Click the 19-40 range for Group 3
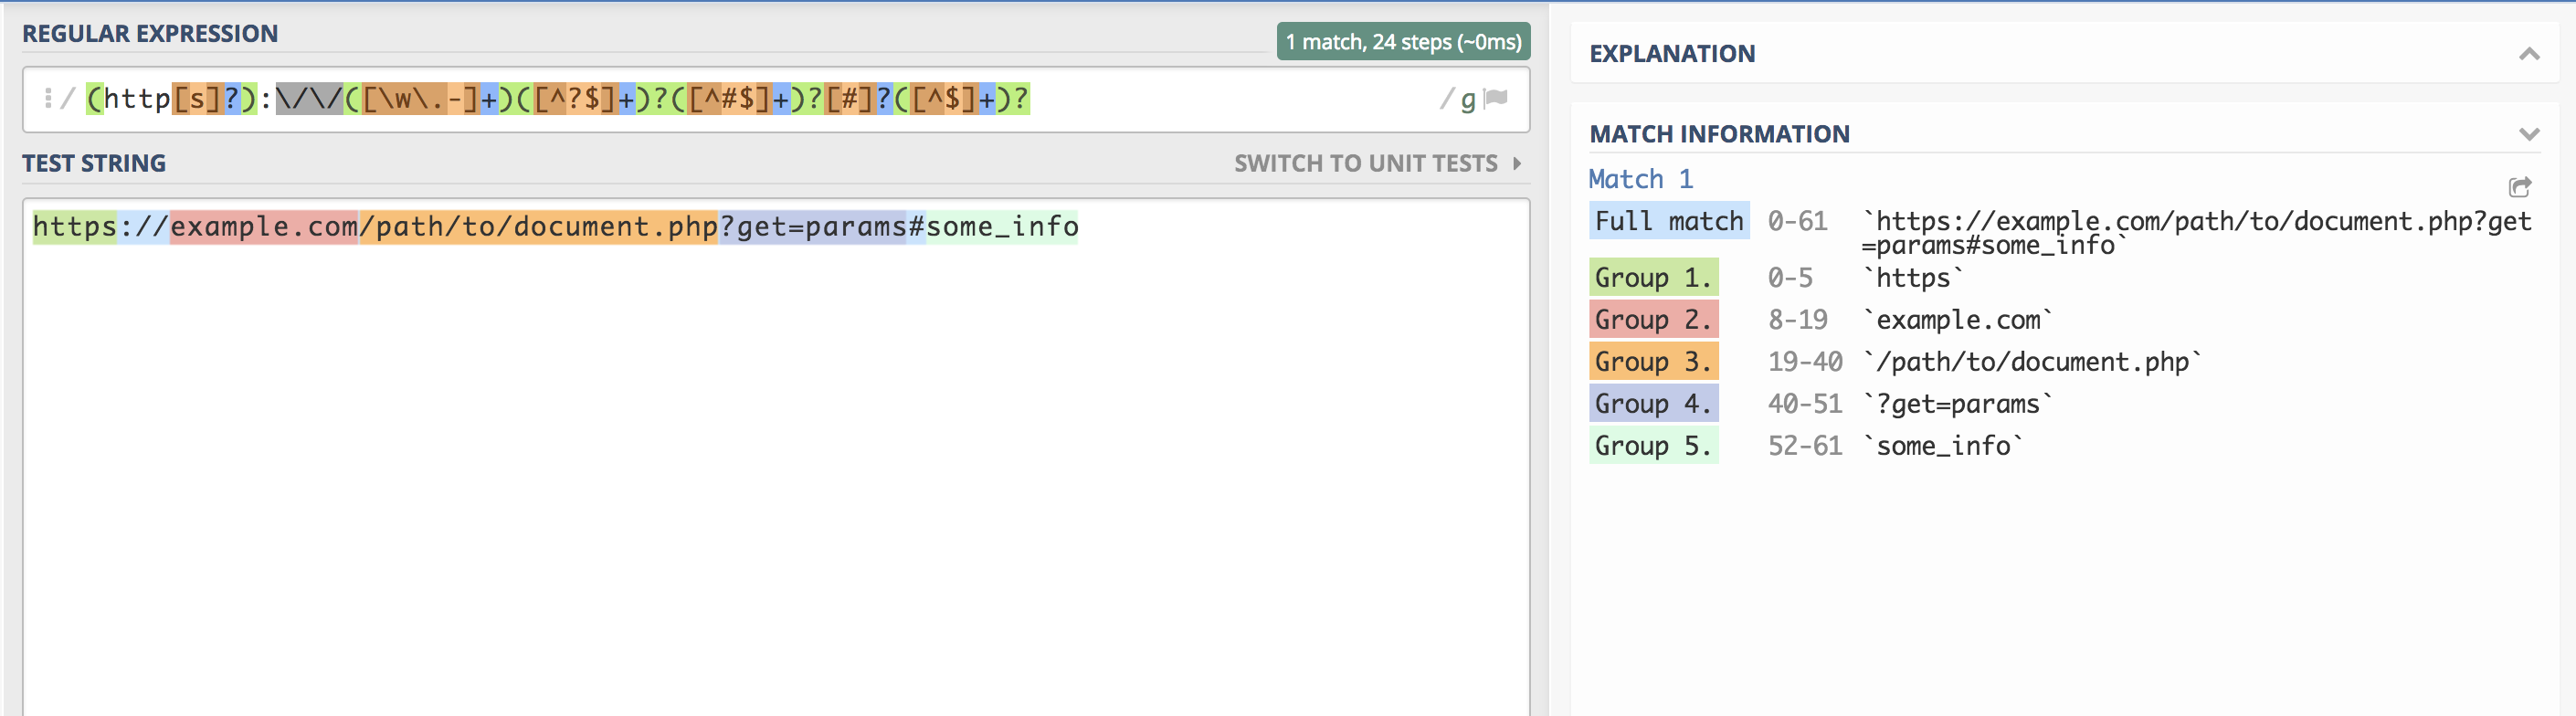Image resolution: width=2576 pixels, height=716 pixels. (1804, 361)
